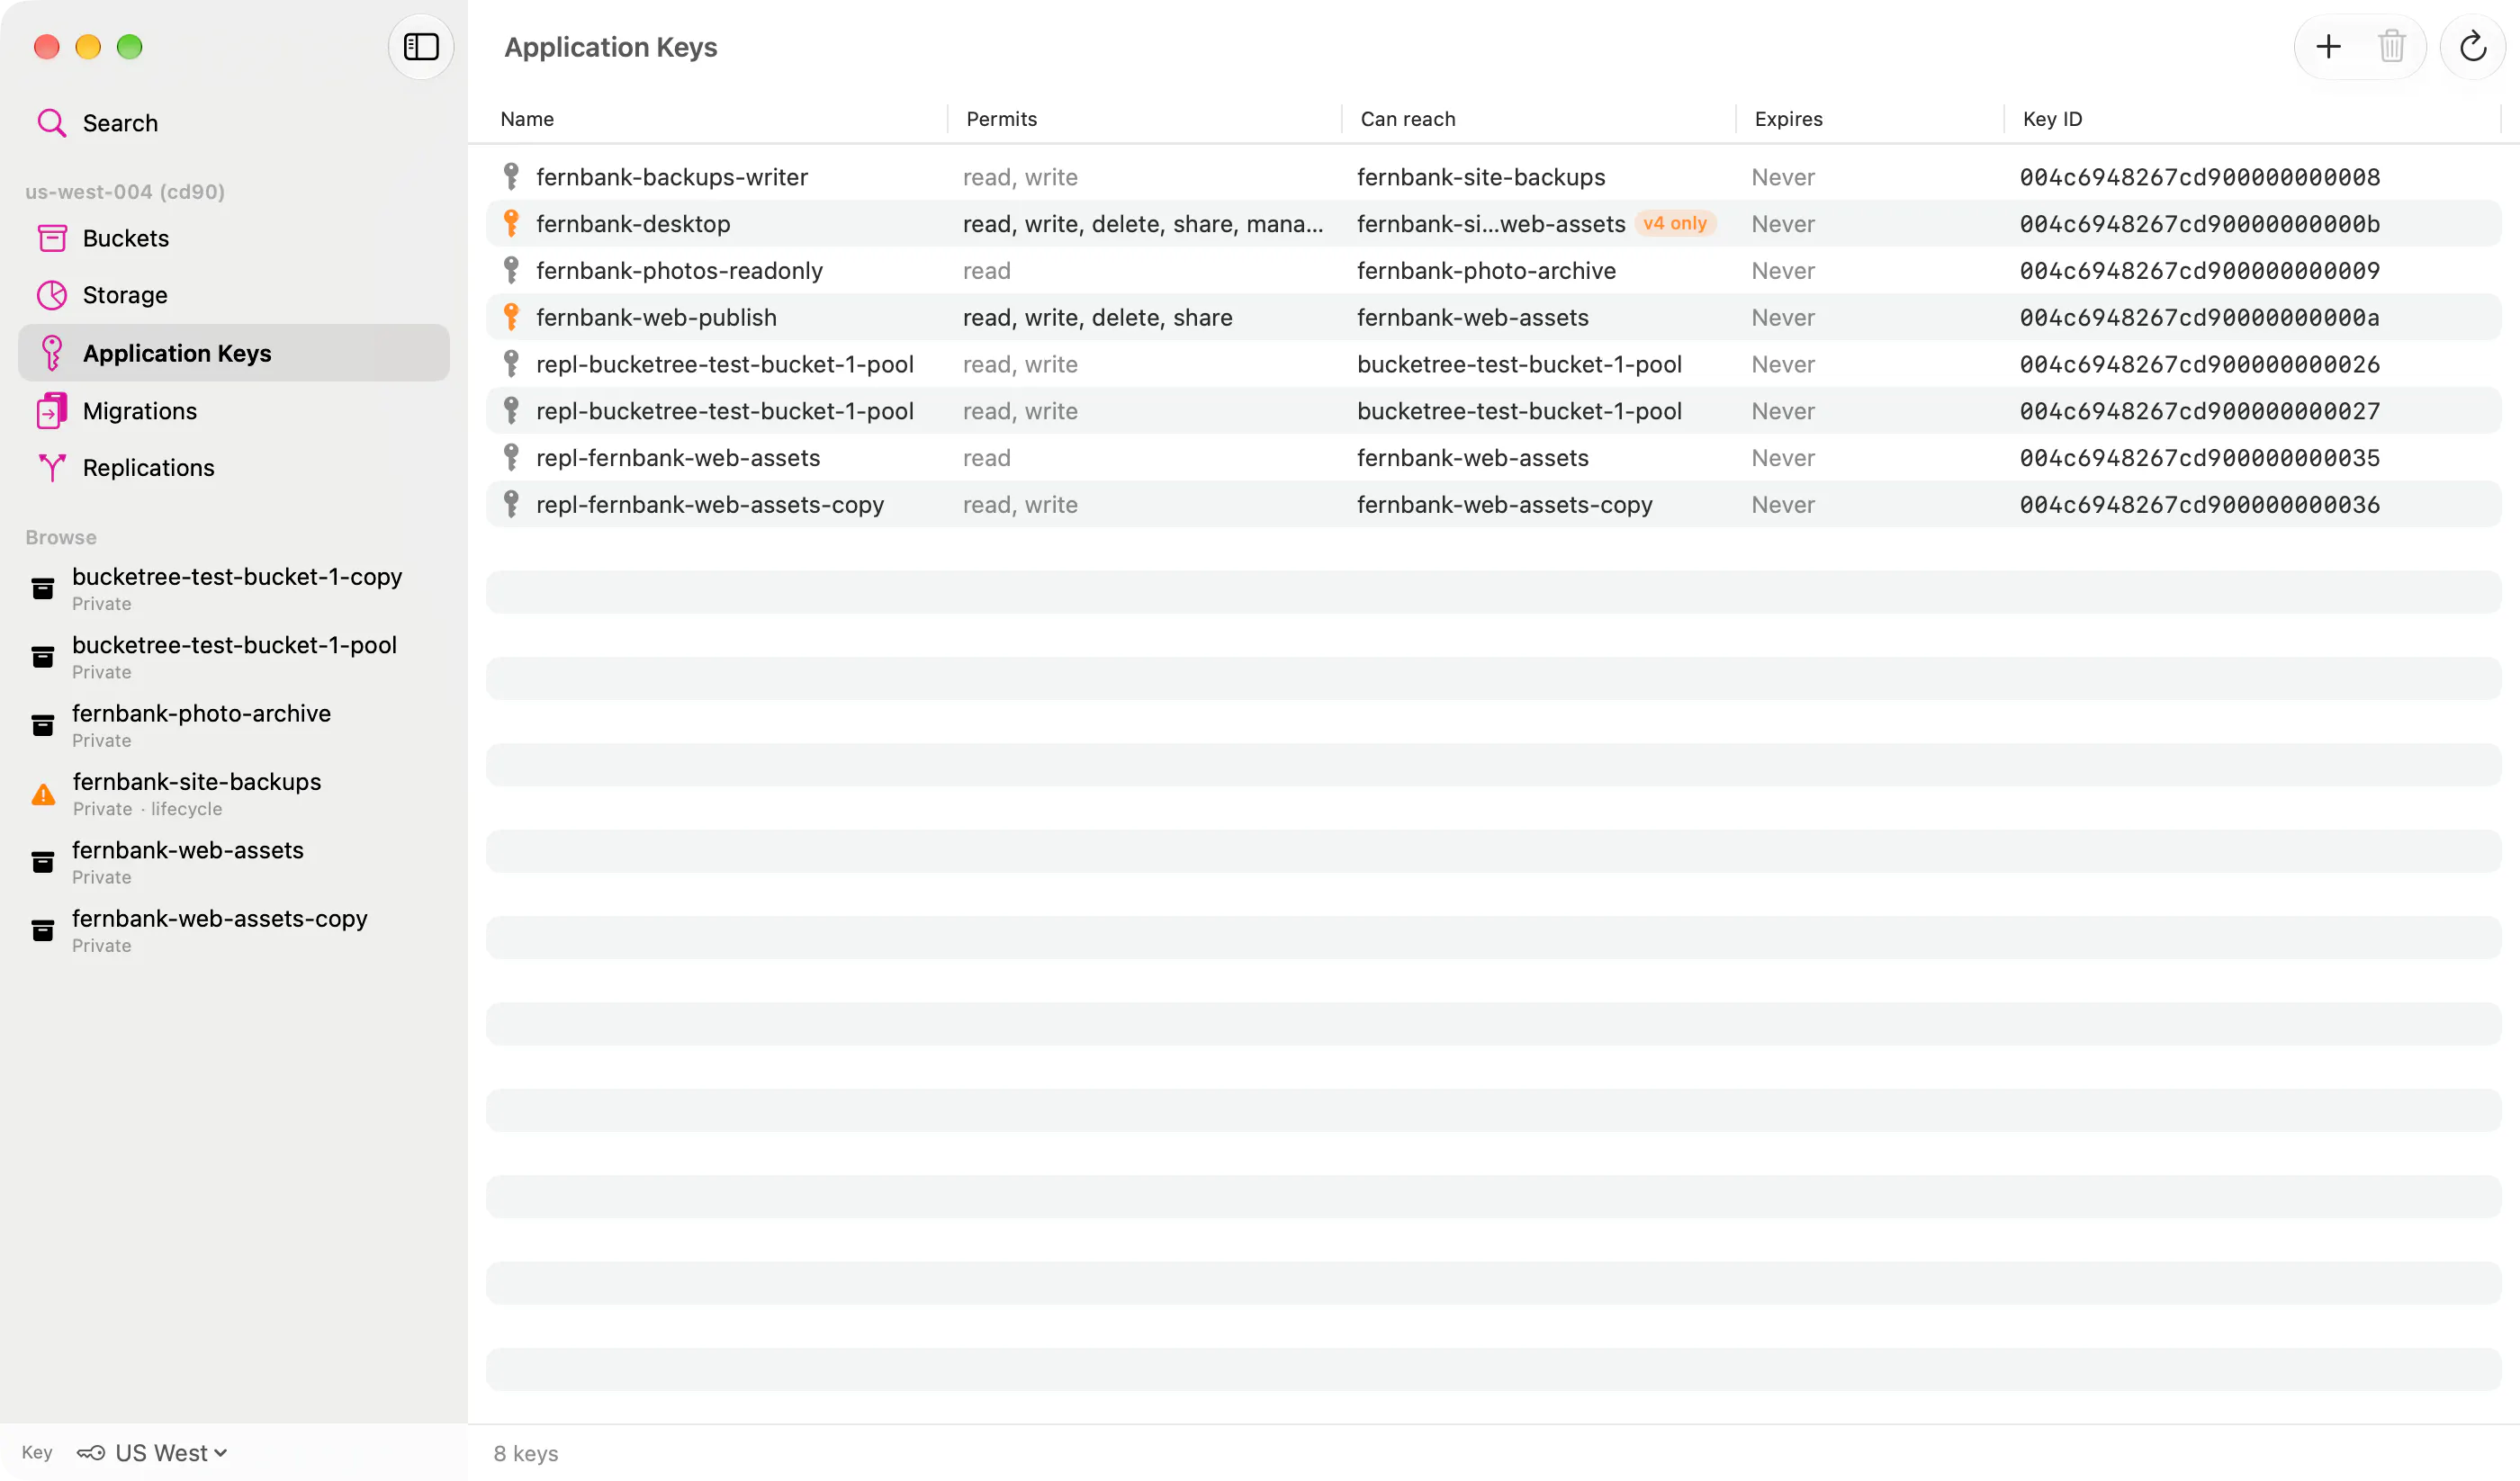Viewport: 2520px width, 1481px height.
Task: Select the fernbank-web-publish key name
Action: click(x=656, y=318)
